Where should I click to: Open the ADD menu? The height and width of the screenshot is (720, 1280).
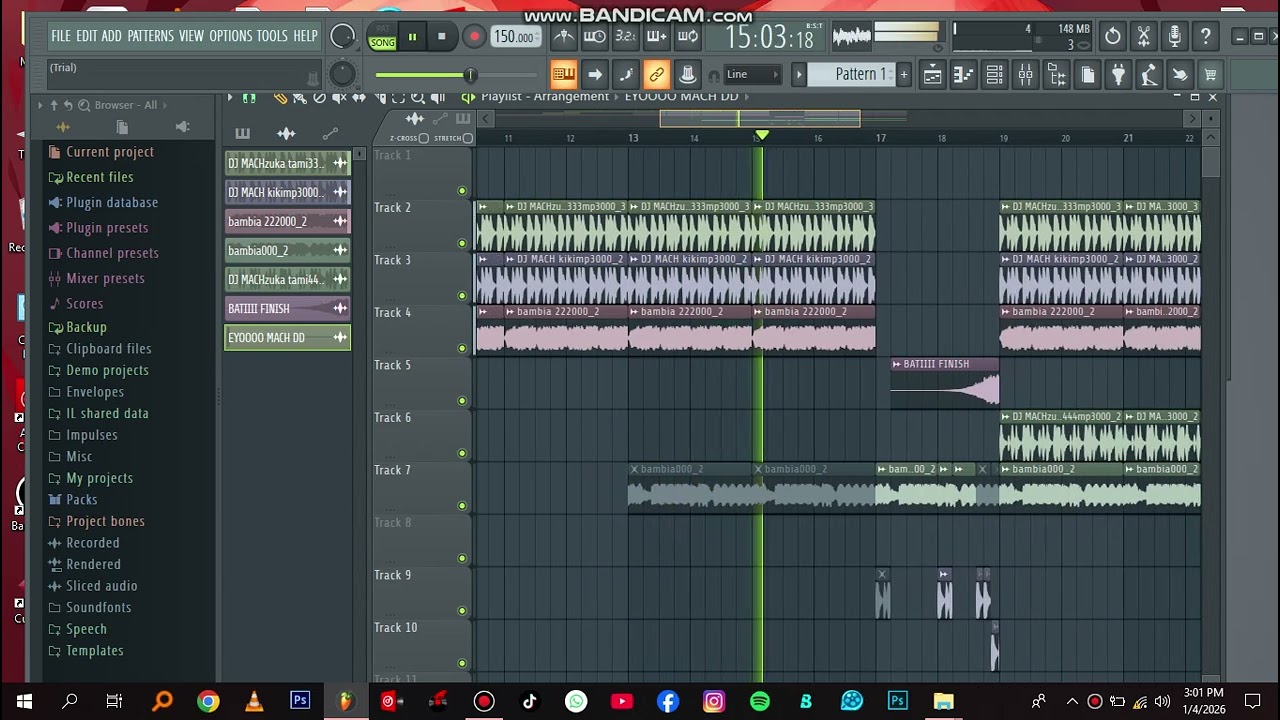click(x=111, y=36)
